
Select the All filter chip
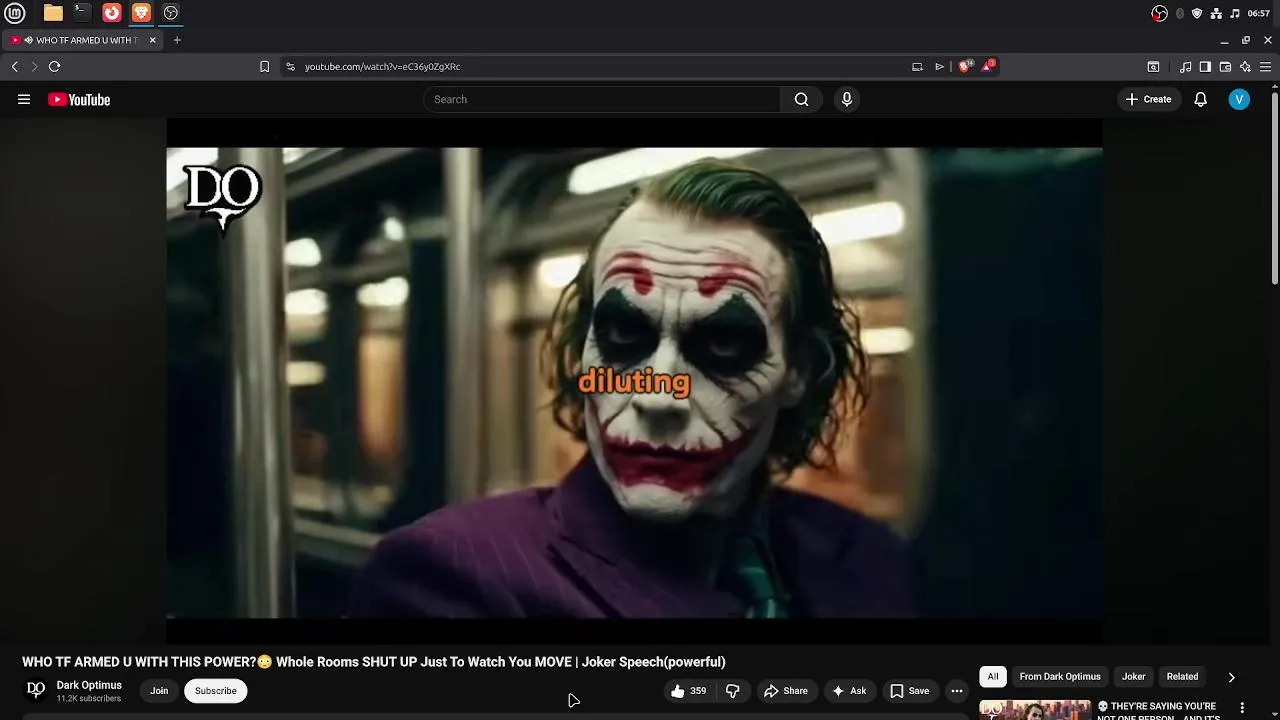point(993,677)
